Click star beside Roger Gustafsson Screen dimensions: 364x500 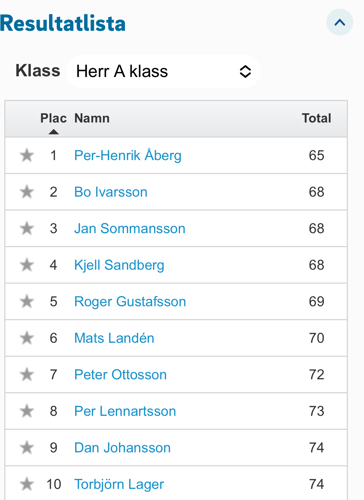(x=27, y=302)
